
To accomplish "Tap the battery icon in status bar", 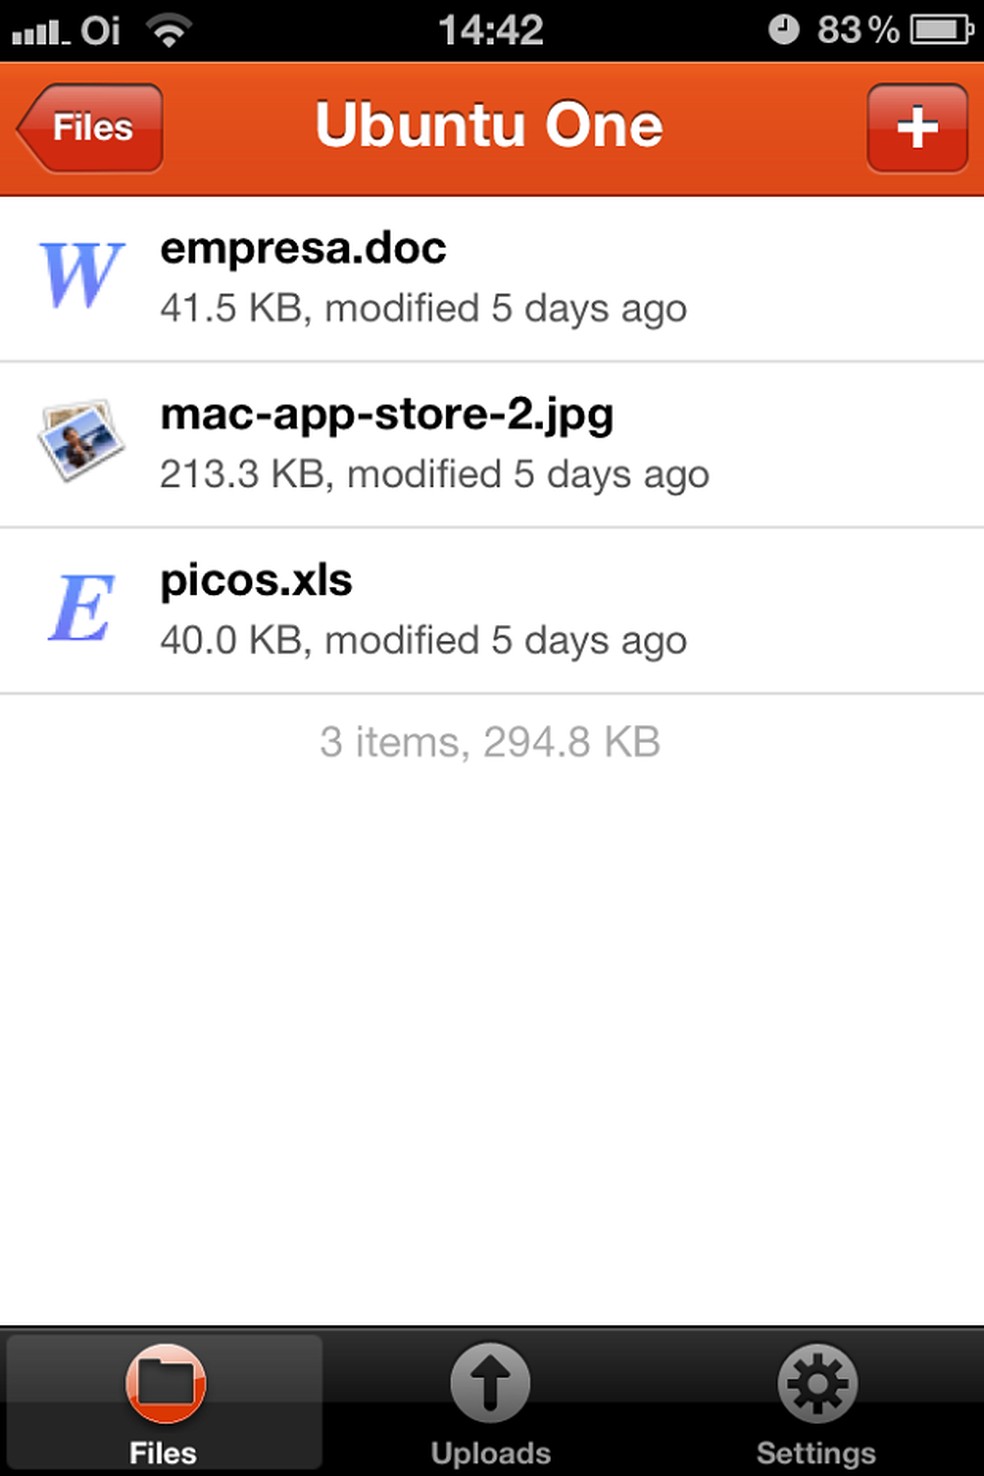I will click(x=941, y=30).
